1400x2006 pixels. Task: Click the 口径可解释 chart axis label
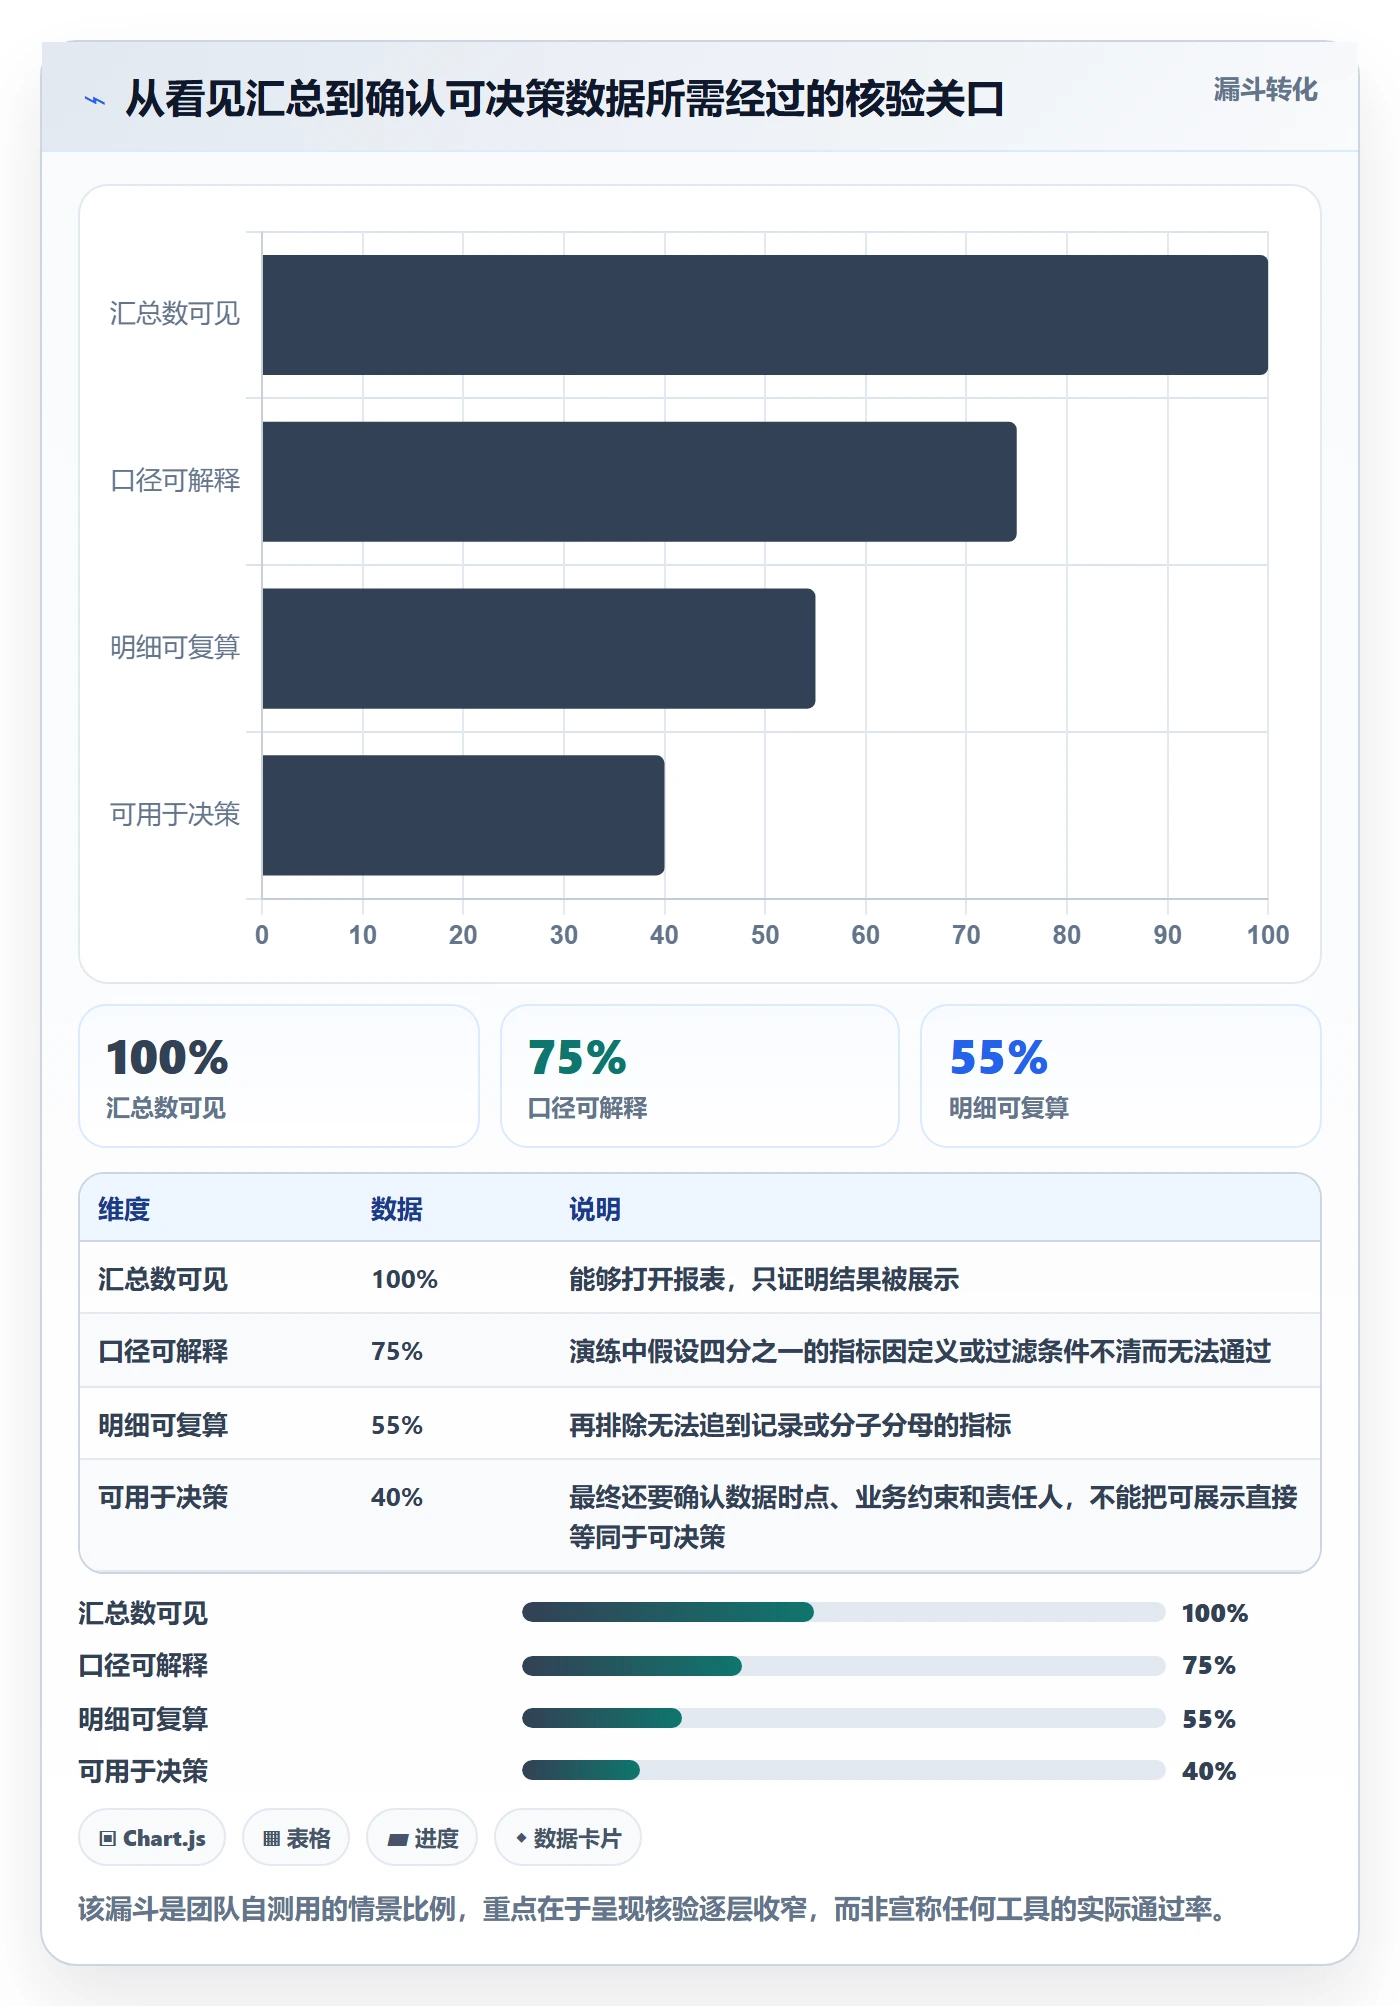pyautogui.click(x=175, y=481)
